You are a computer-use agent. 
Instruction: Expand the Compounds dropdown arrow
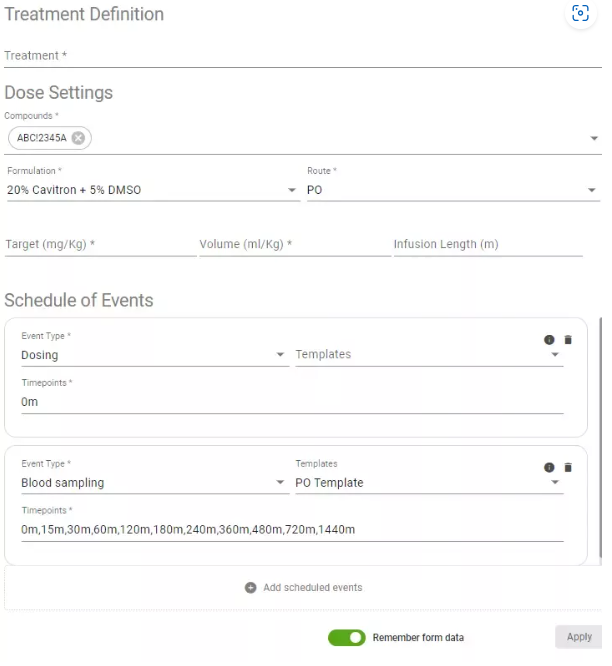pos(594,139)
